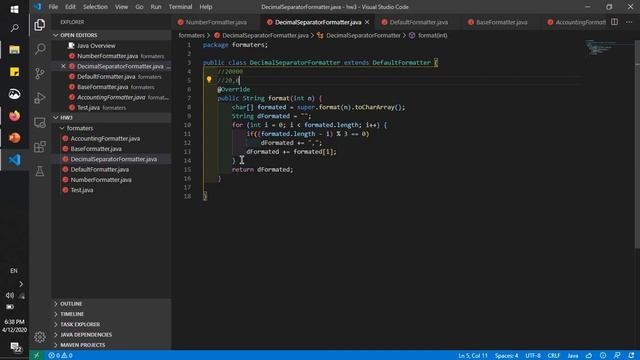The image size is (640, 360).
Task: Open the Manage gear settings
Action: (40, 337)
